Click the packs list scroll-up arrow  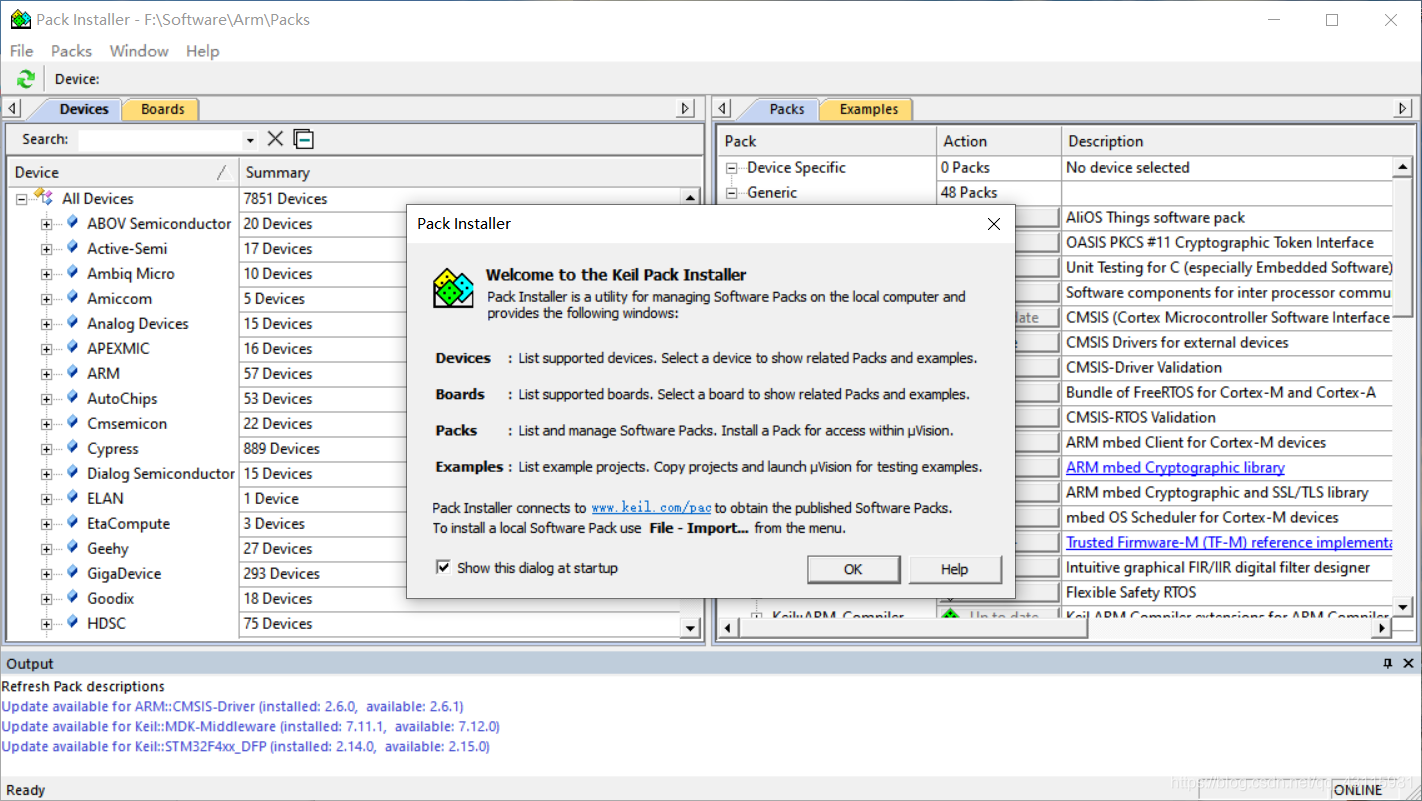click(1403, 168)
